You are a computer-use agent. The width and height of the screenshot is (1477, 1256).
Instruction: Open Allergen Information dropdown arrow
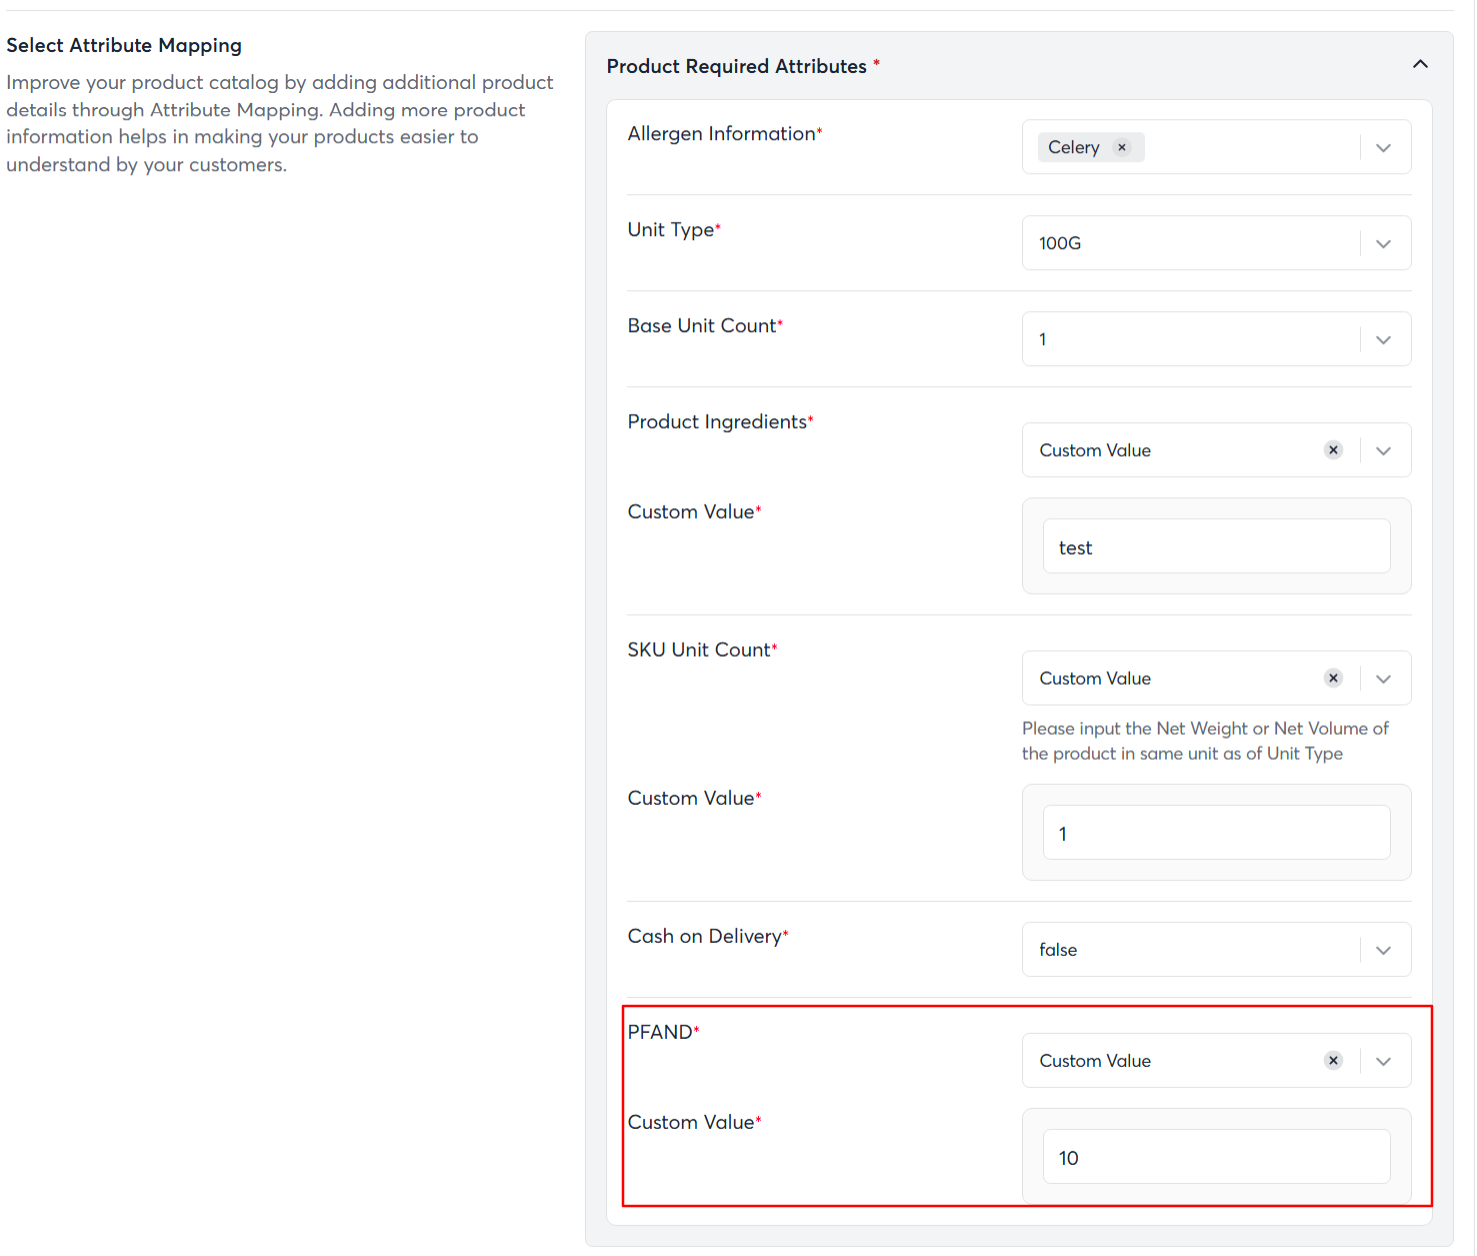click(1384, 148)
